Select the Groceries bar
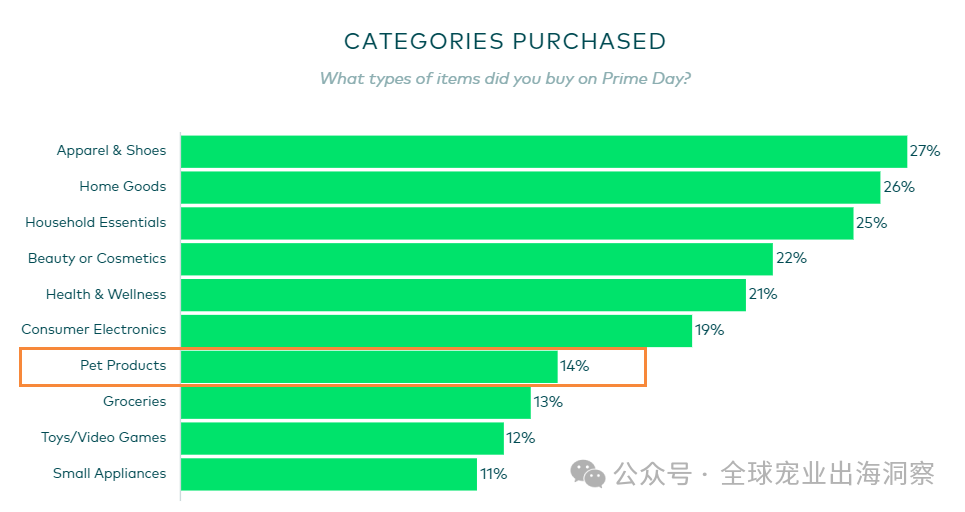 tap(355, 402)
